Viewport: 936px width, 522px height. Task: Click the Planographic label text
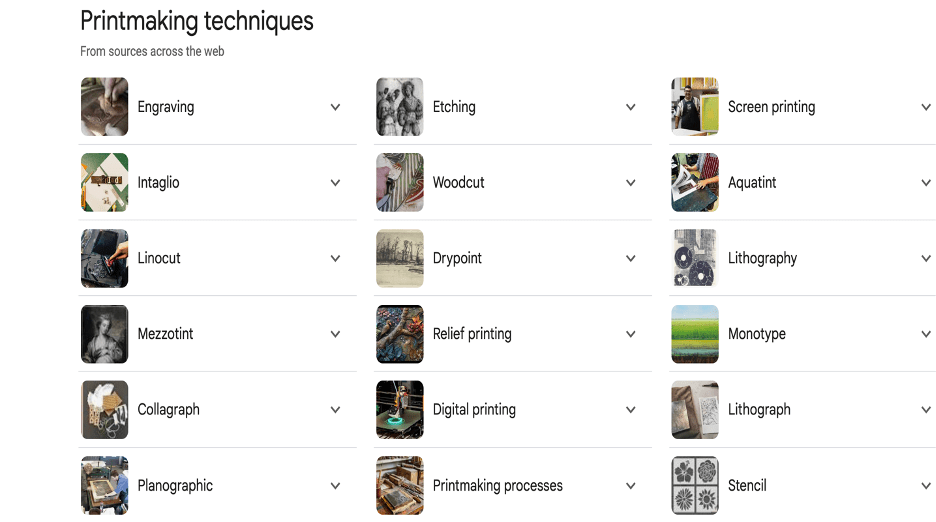coord(175,486)
